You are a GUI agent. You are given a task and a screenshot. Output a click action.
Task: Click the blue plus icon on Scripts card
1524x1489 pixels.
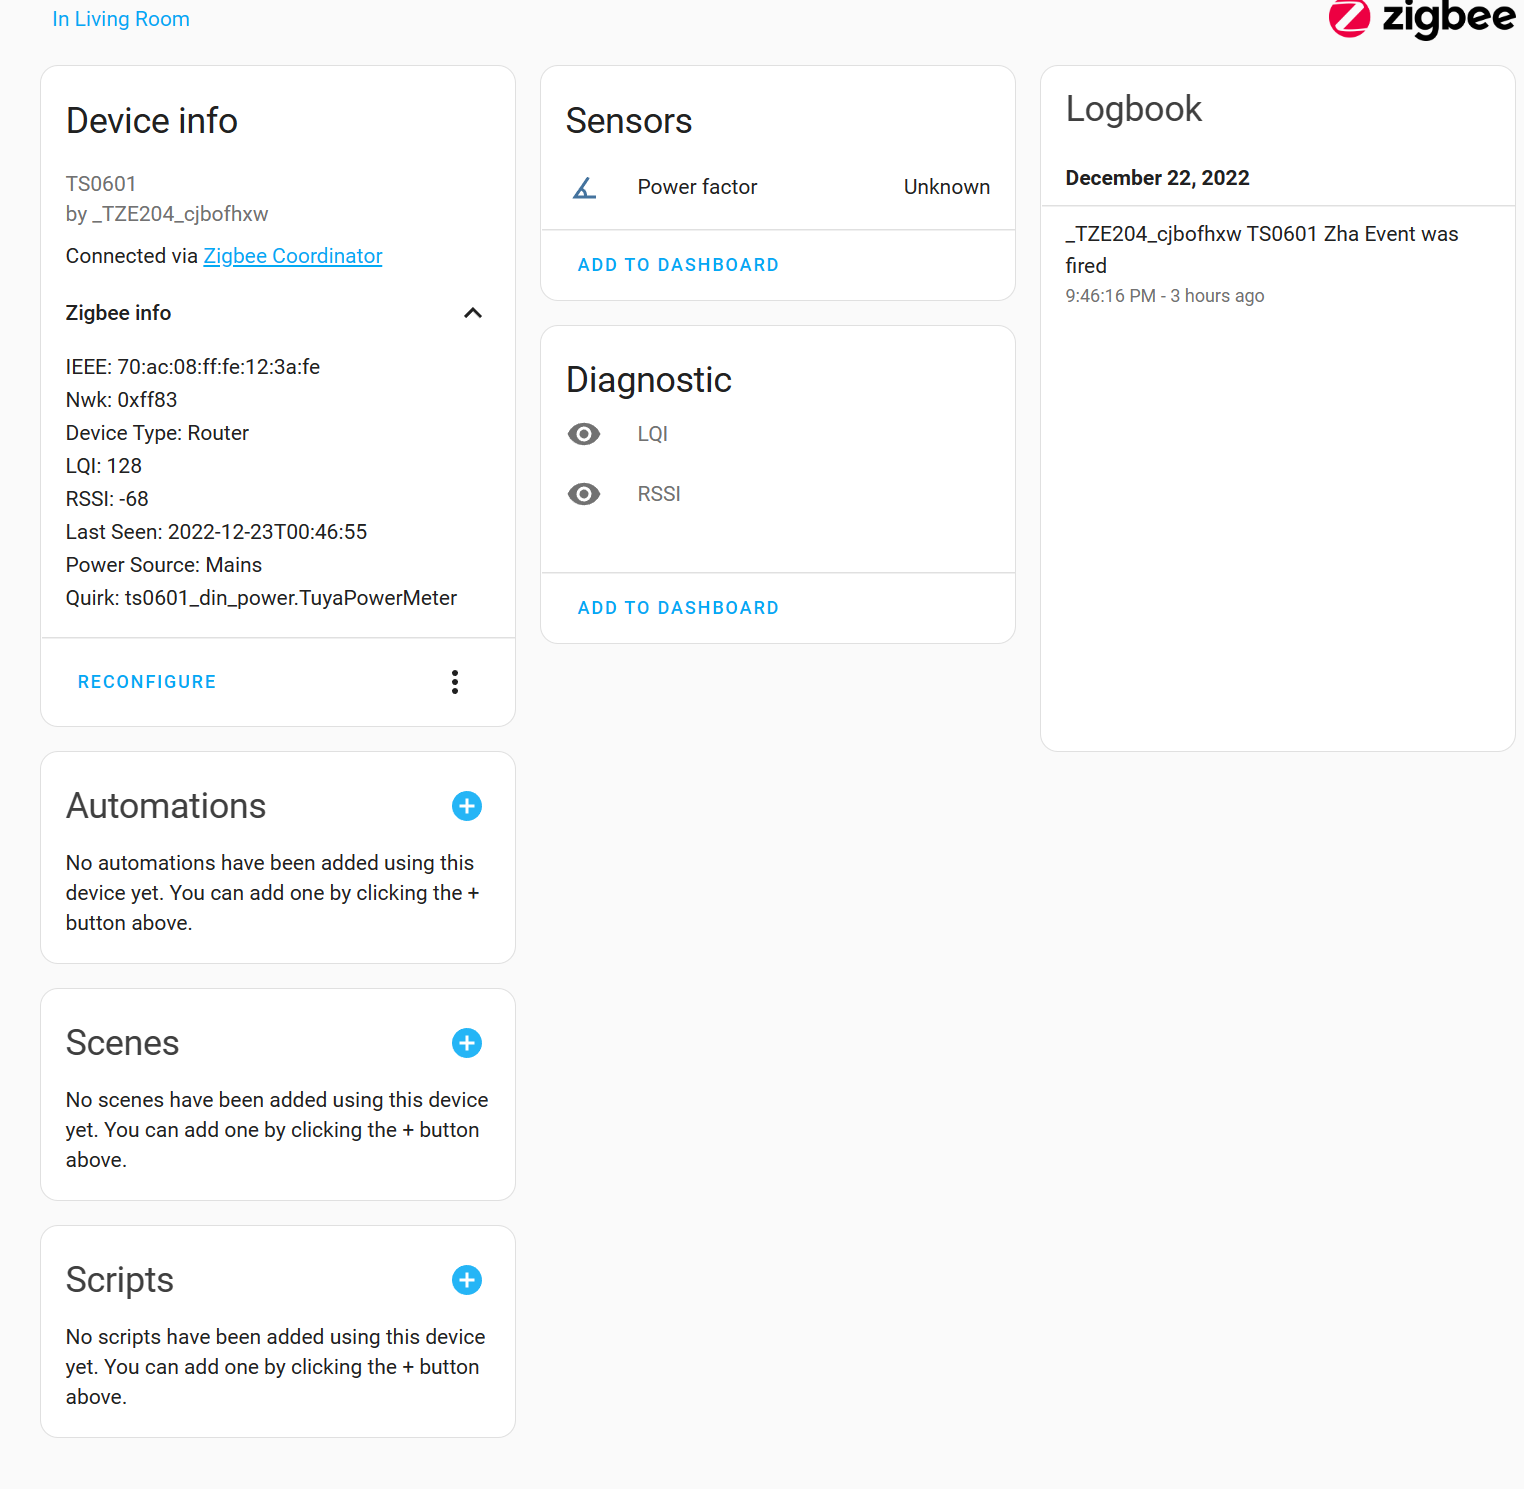point(467,1280)
